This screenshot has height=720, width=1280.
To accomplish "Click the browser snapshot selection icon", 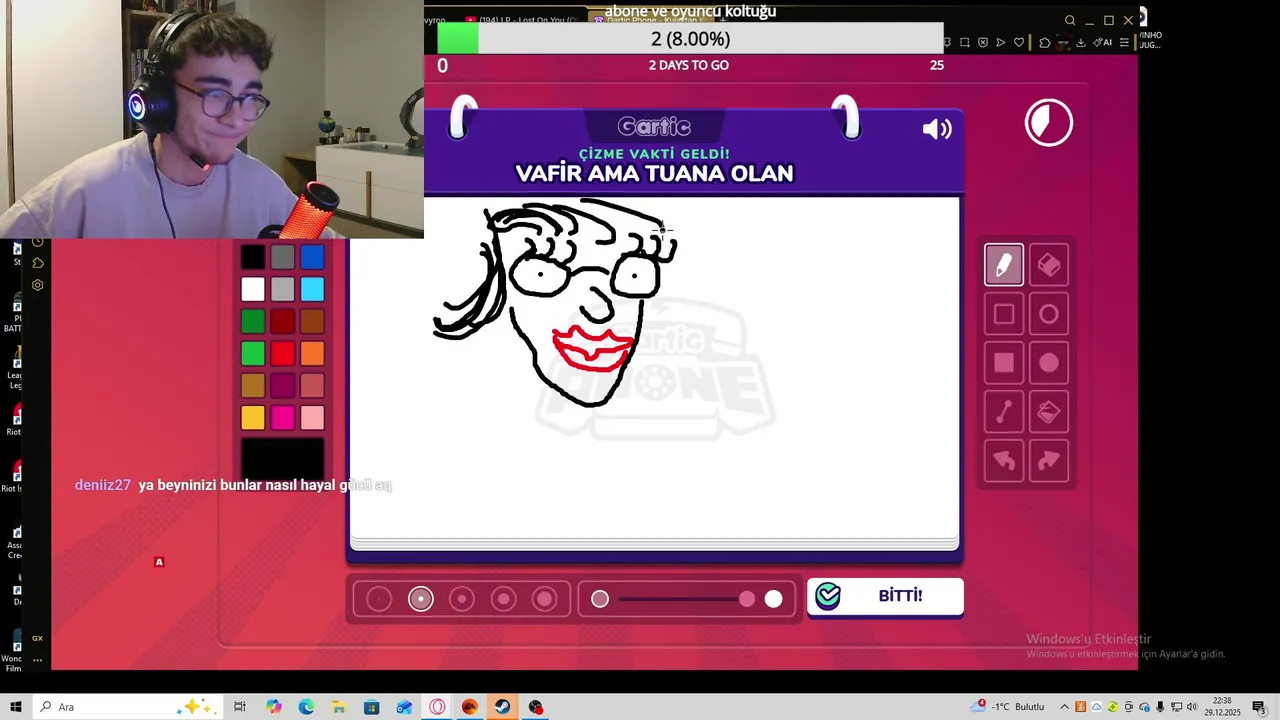I will coord(965,42).
